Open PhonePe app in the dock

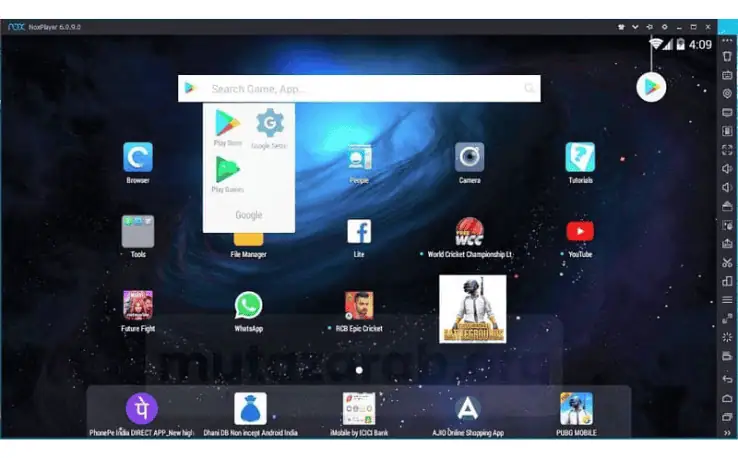coord(142,409)
